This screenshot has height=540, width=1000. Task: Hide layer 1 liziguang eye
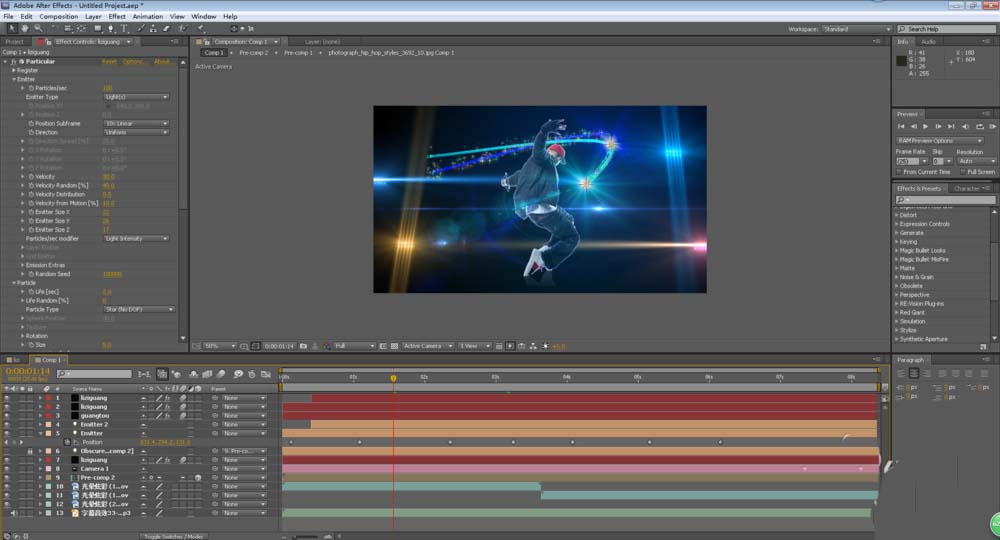tap(7, 398)
